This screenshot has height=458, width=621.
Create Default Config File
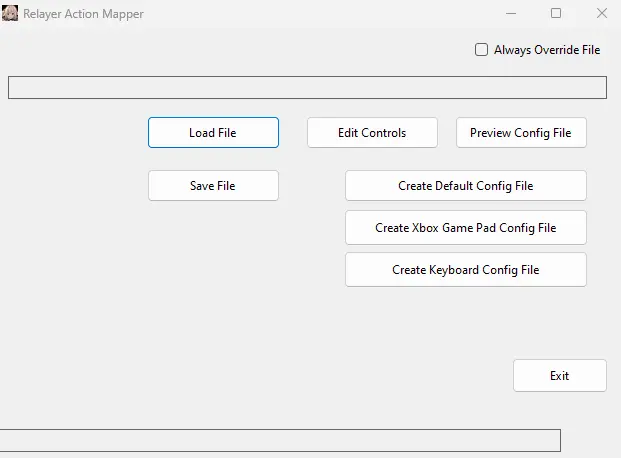click(x=466, y=185)
